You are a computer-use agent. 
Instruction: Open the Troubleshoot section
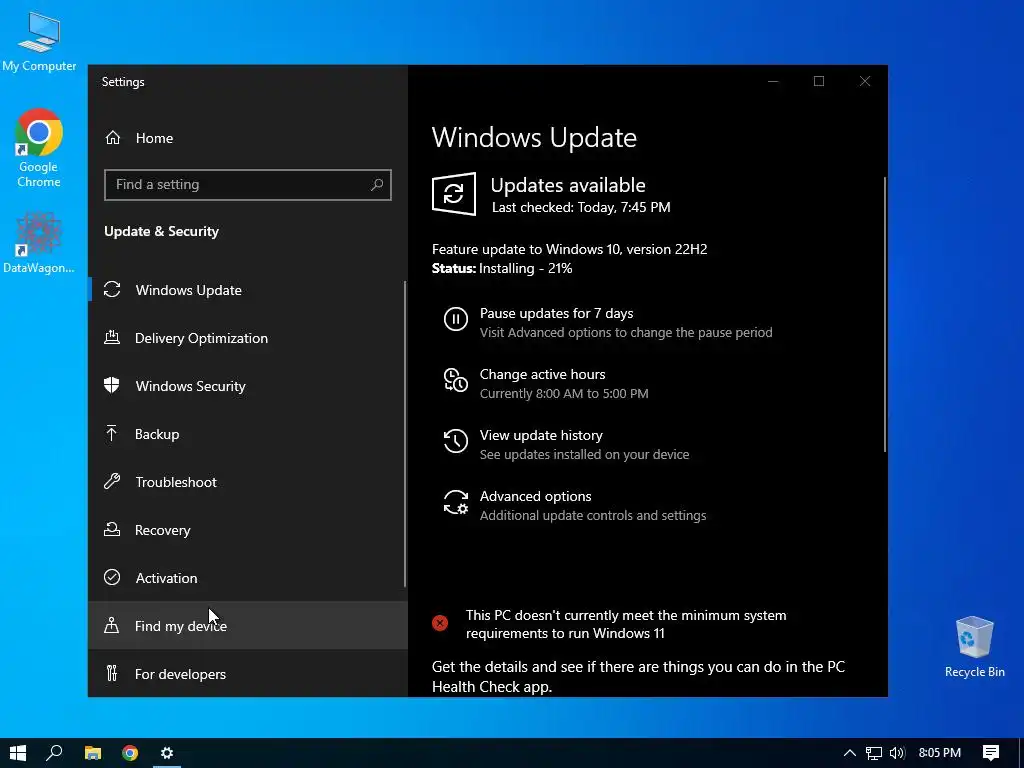[x=248, y=482]
